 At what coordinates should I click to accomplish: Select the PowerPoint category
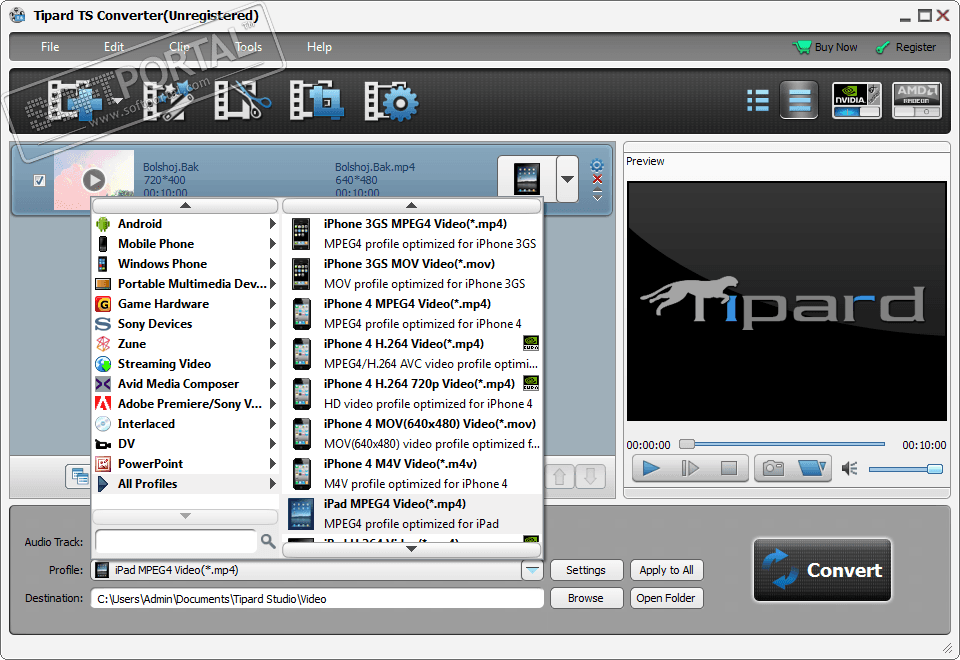pos(186,464)
